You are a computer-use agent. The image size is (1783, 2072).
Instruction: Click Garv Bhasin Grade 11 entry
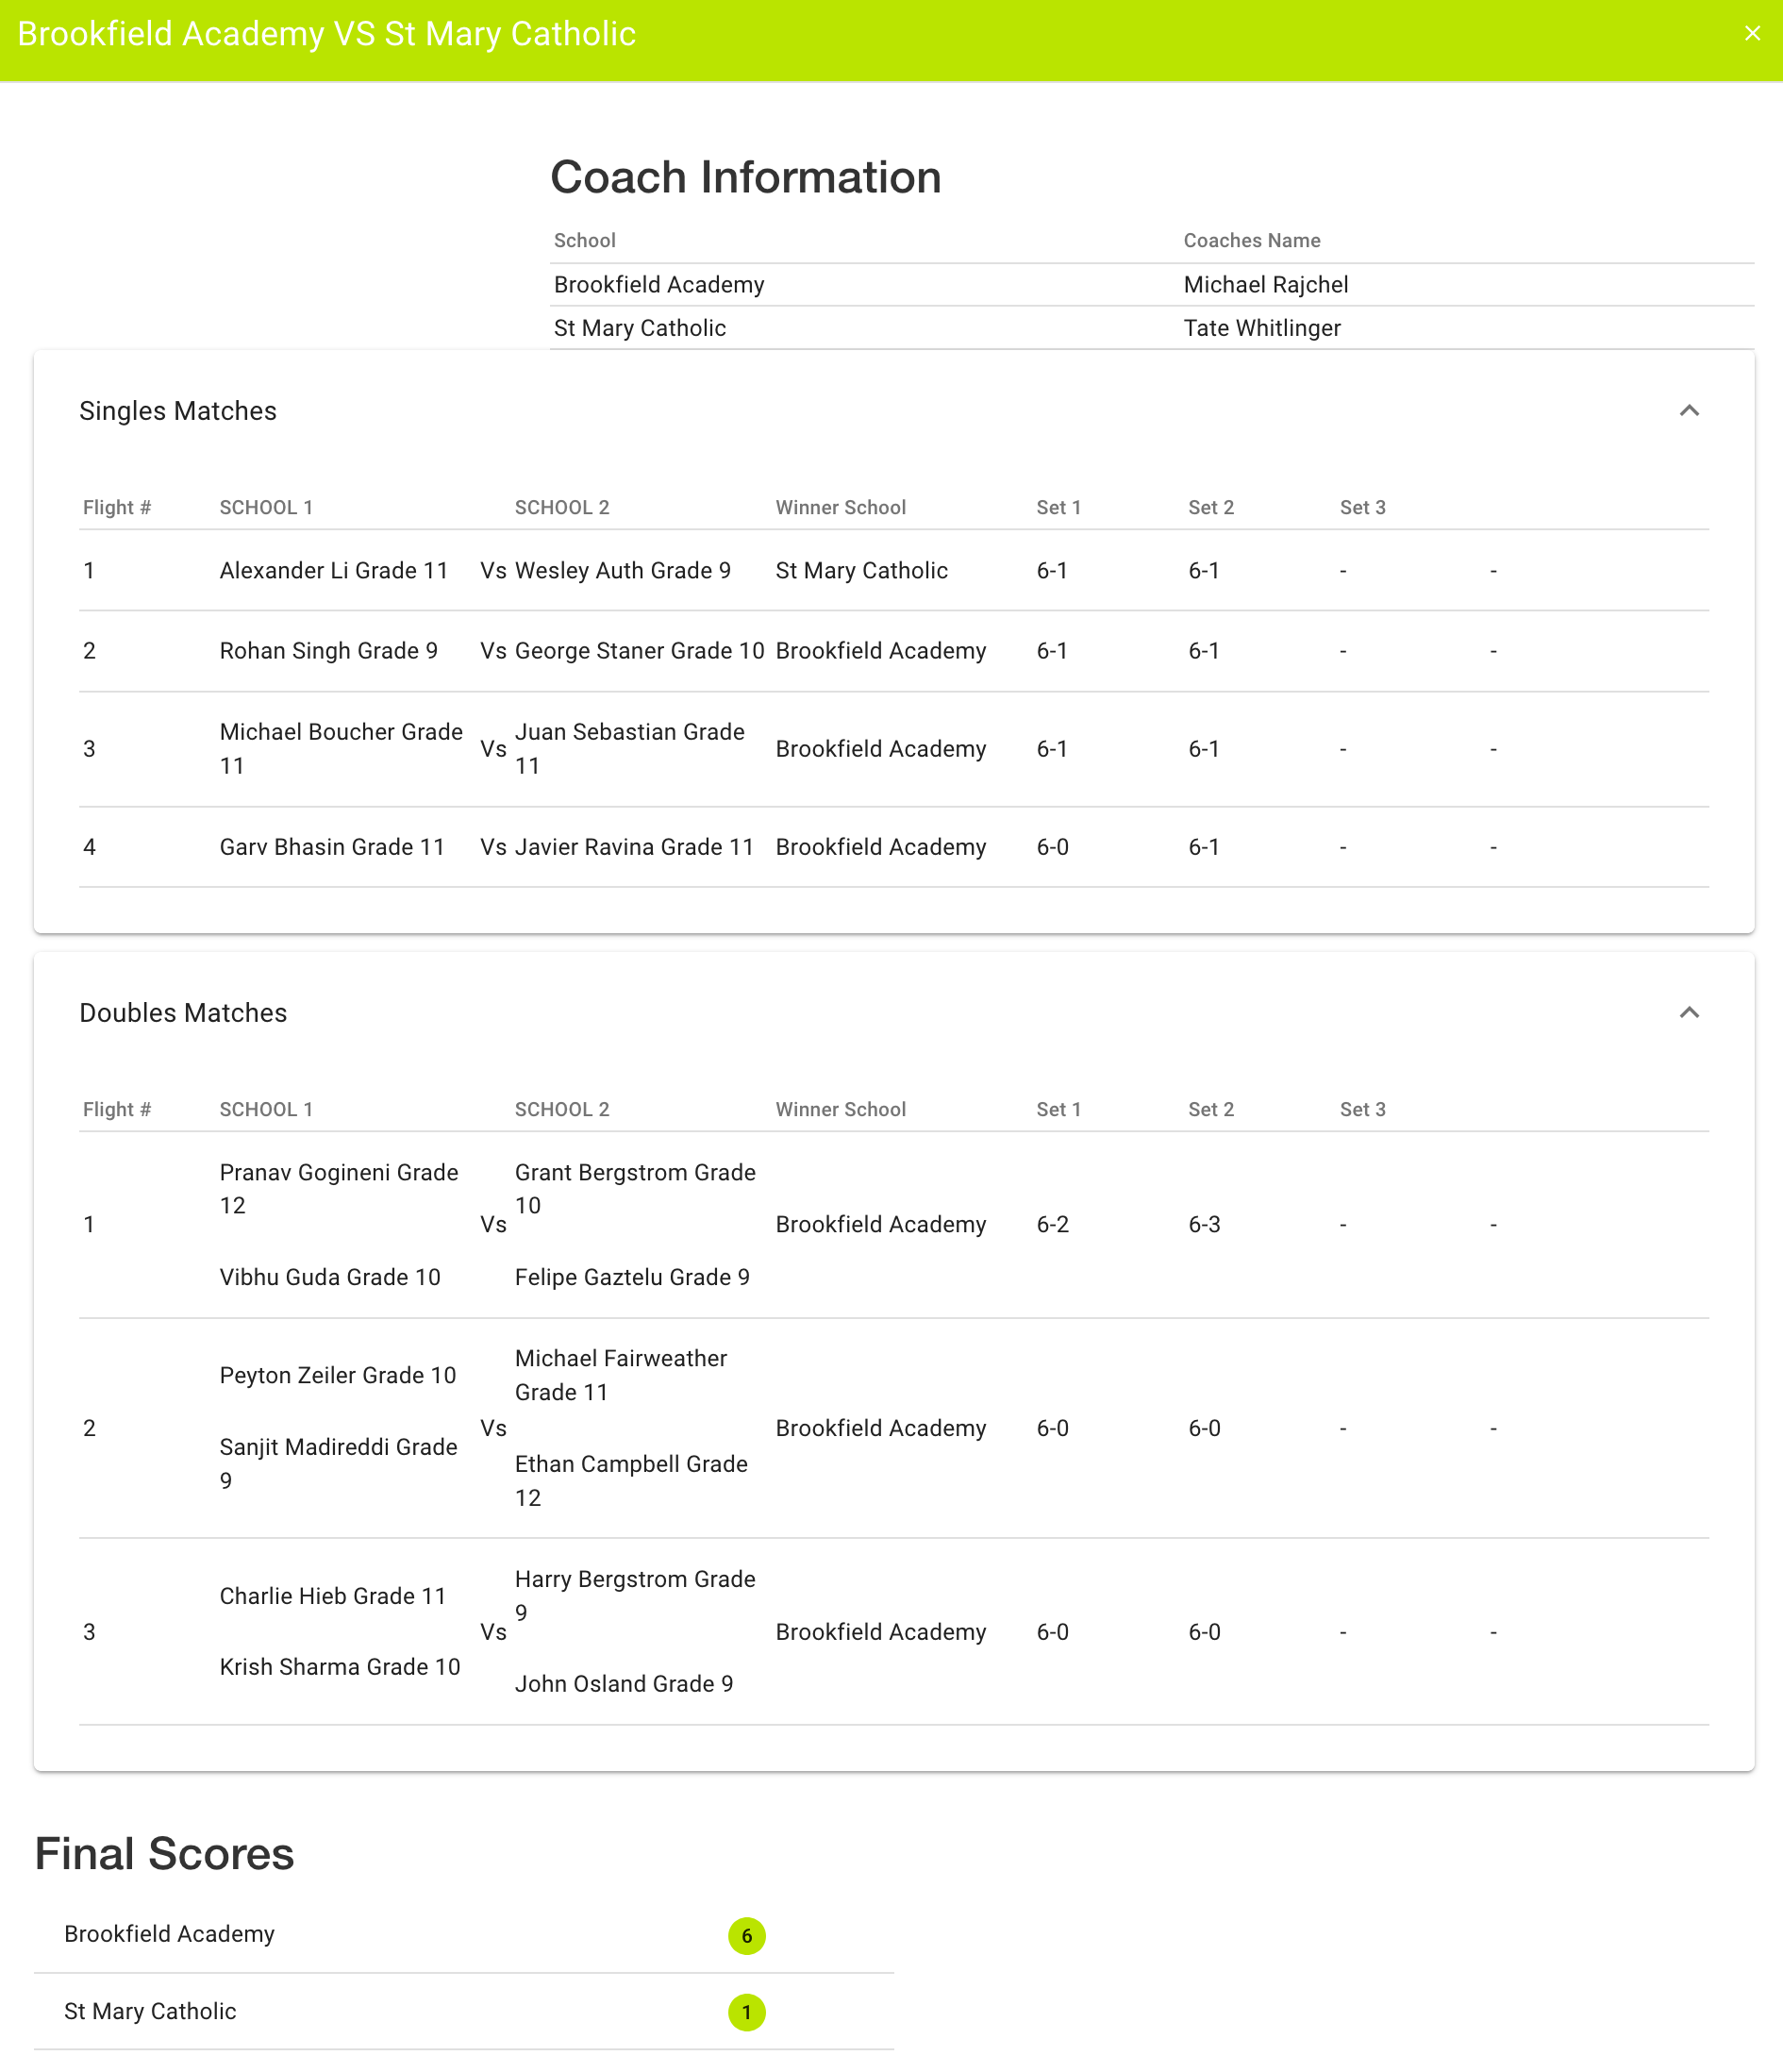332,847
